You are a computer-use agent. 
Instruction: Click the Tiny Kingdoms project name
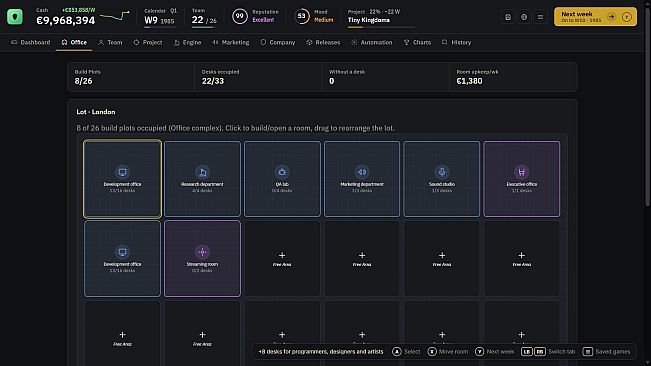click(369, 20)
